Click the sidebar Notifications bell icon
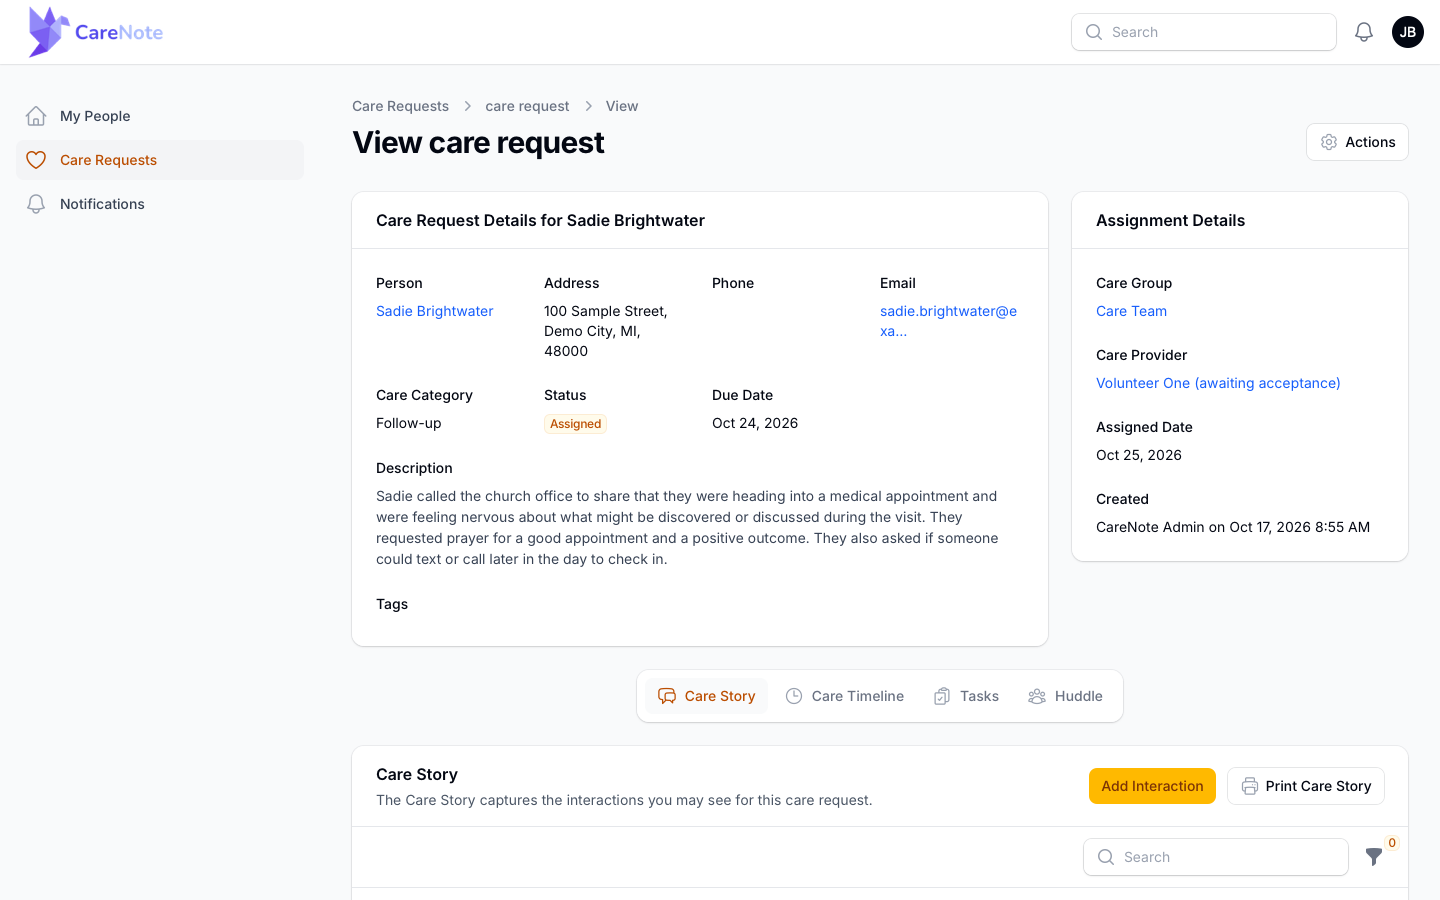Screen dimensions: 1440x900 [36, 204]
